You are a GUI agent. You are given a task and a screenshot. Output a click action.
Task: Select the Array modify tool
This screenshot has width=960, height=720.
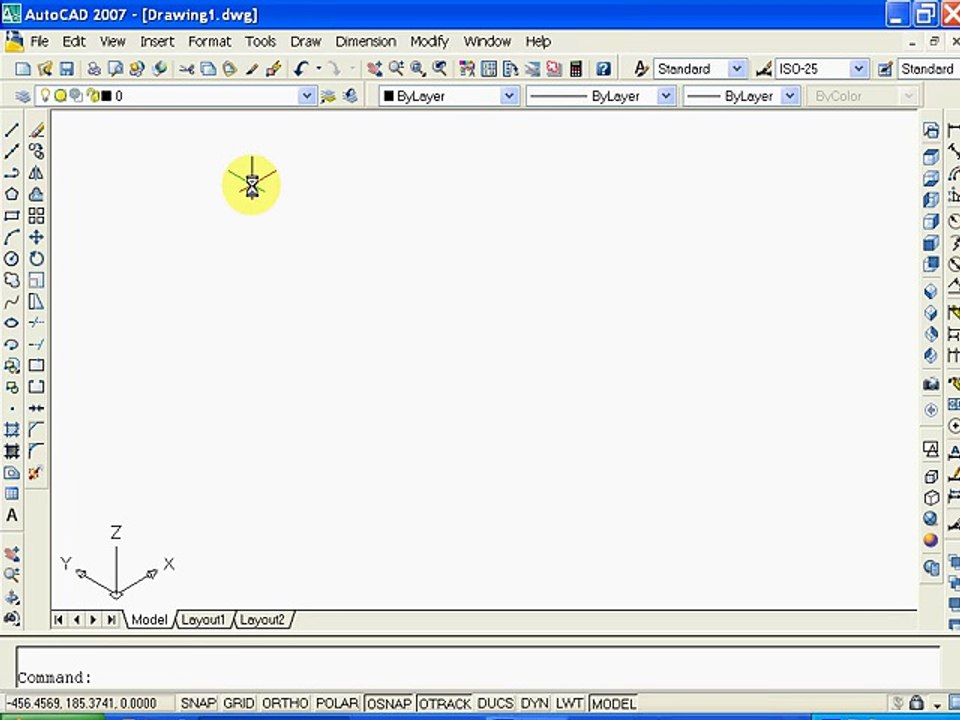[36, 216]
